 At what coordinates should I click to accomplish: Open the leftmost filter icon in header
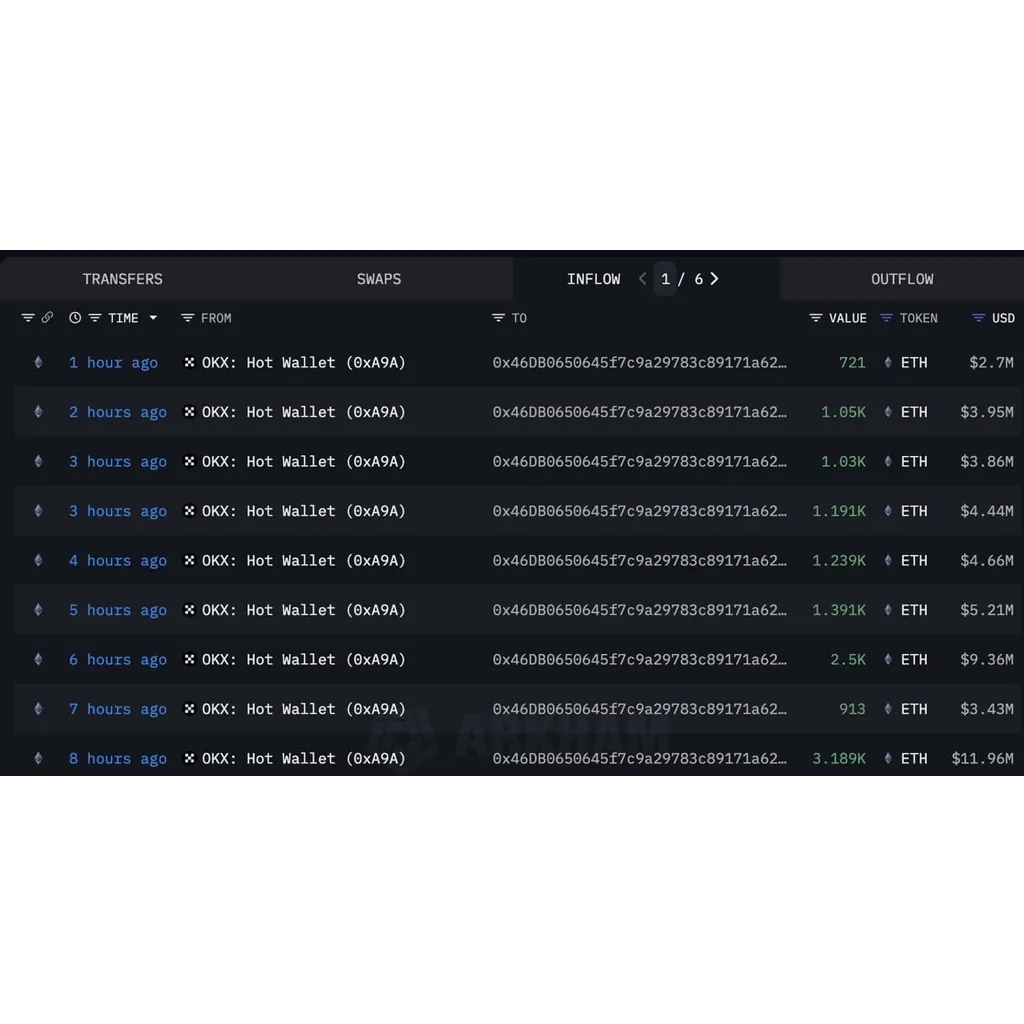pos(27,318)
